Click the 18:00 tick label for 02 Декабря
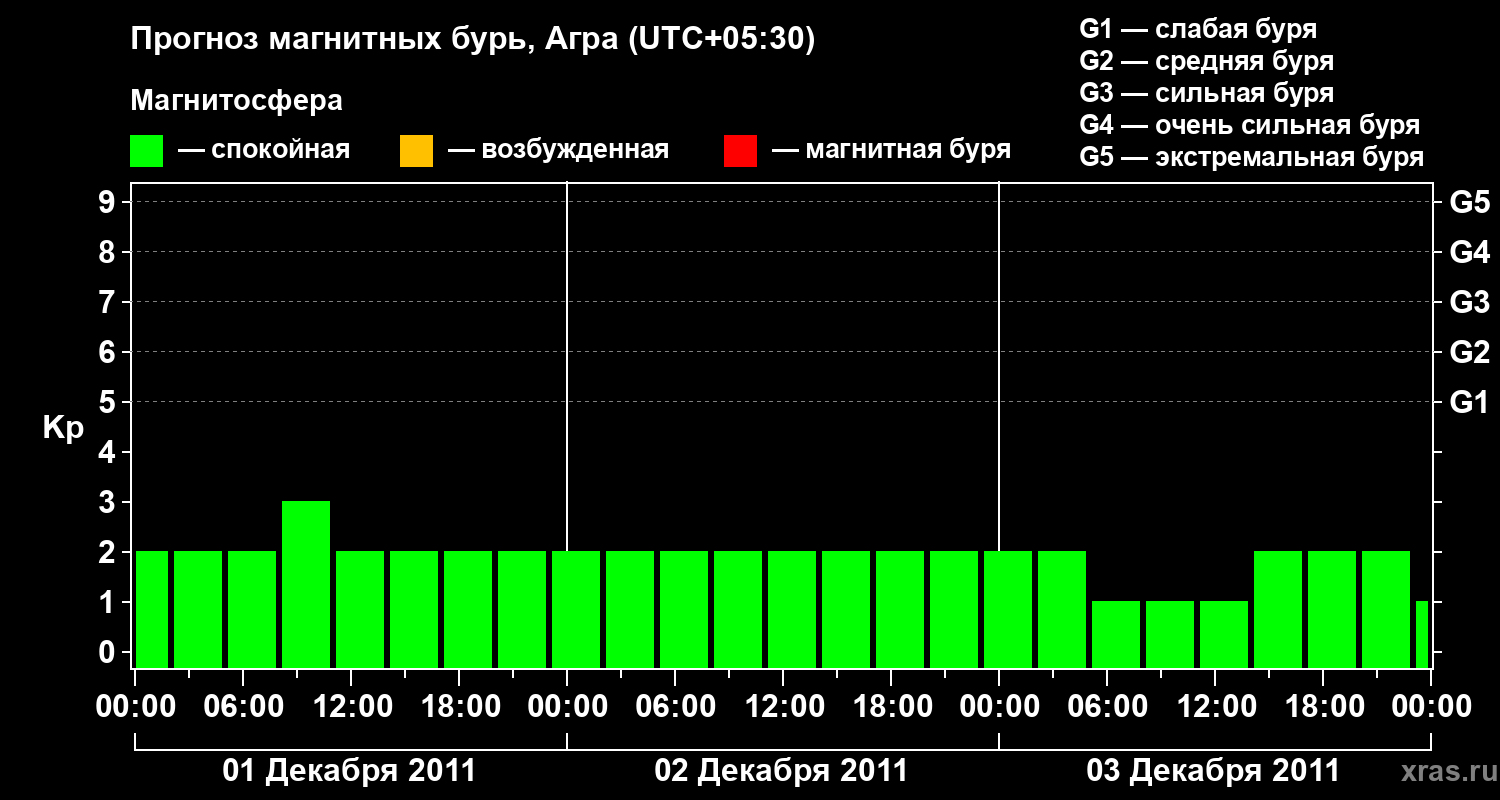The image size is (1500, 800). pyautogui.click(x=891, y=707)
